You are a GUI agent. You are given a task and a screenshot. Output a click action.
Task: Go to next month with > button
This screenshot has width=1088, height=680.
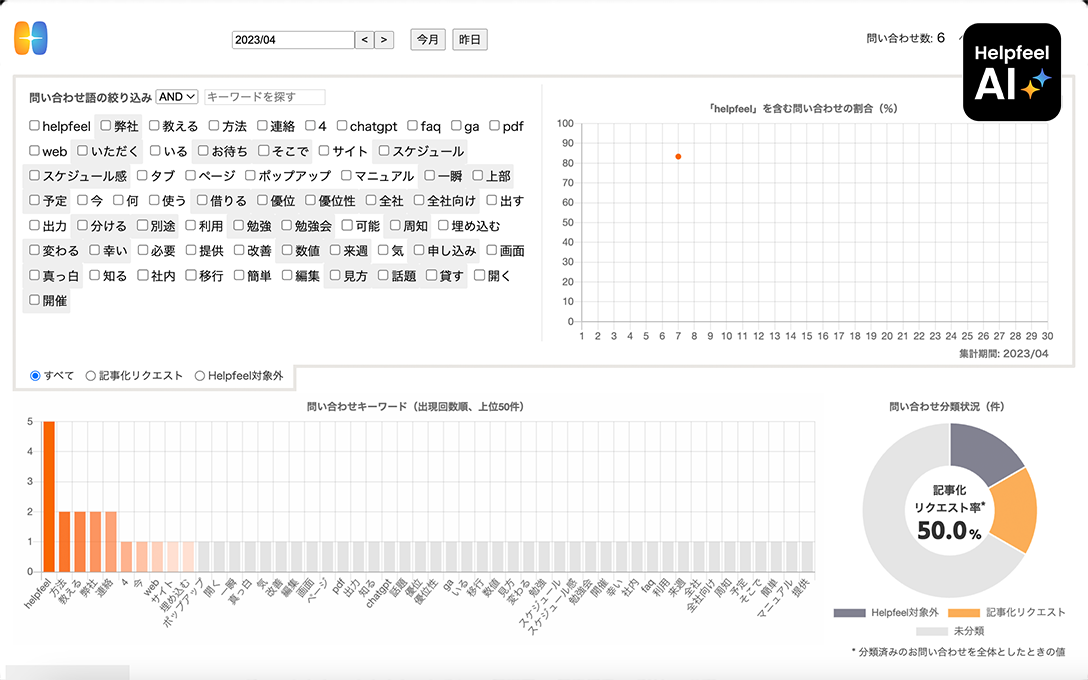click(384, 40)
